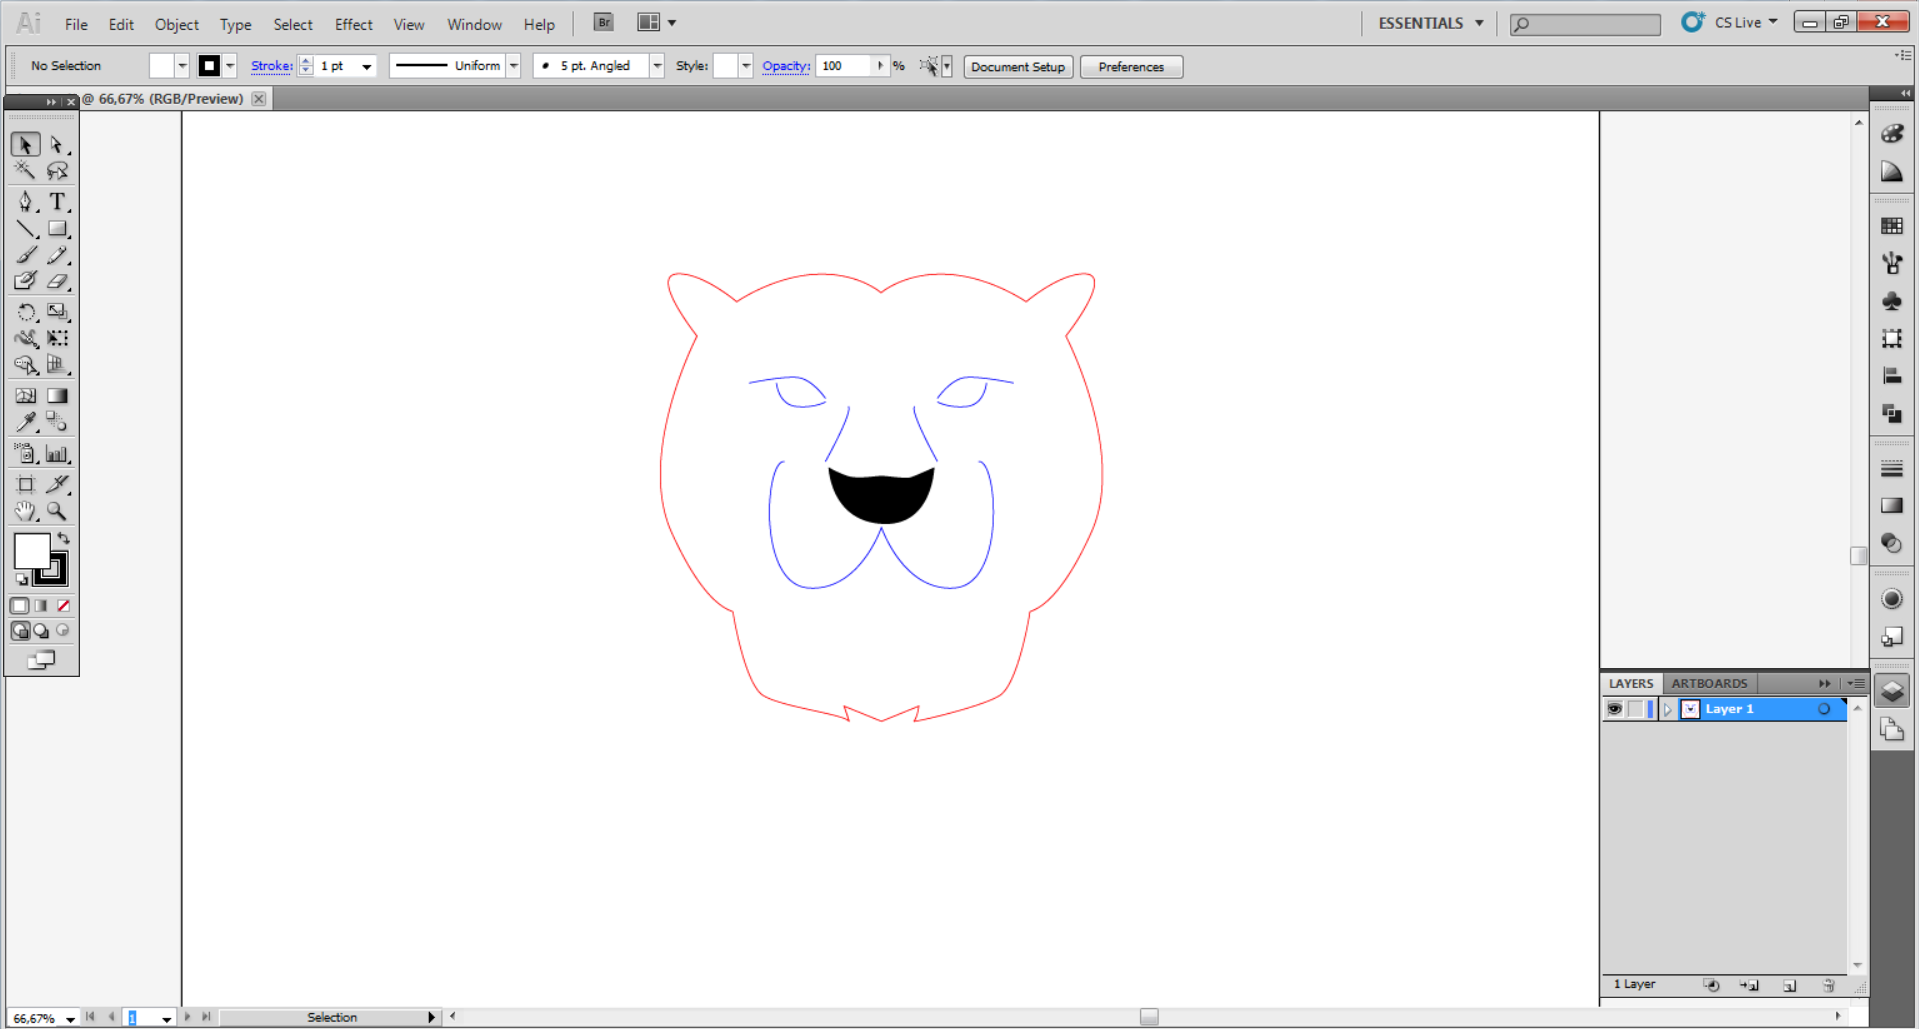Select the Pencil tool
1919x1029 pixels.
pyautogui.click(x=57, y=256)
